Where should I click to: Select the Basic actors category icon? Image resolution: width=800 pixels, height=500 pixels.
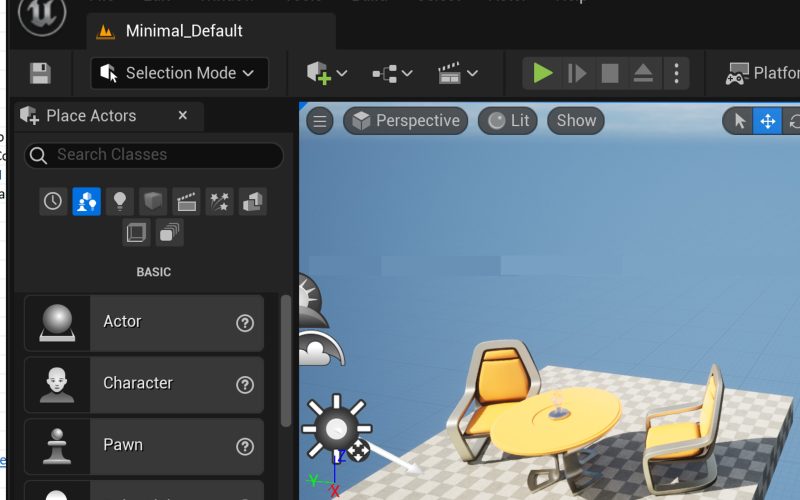[87, 201]
